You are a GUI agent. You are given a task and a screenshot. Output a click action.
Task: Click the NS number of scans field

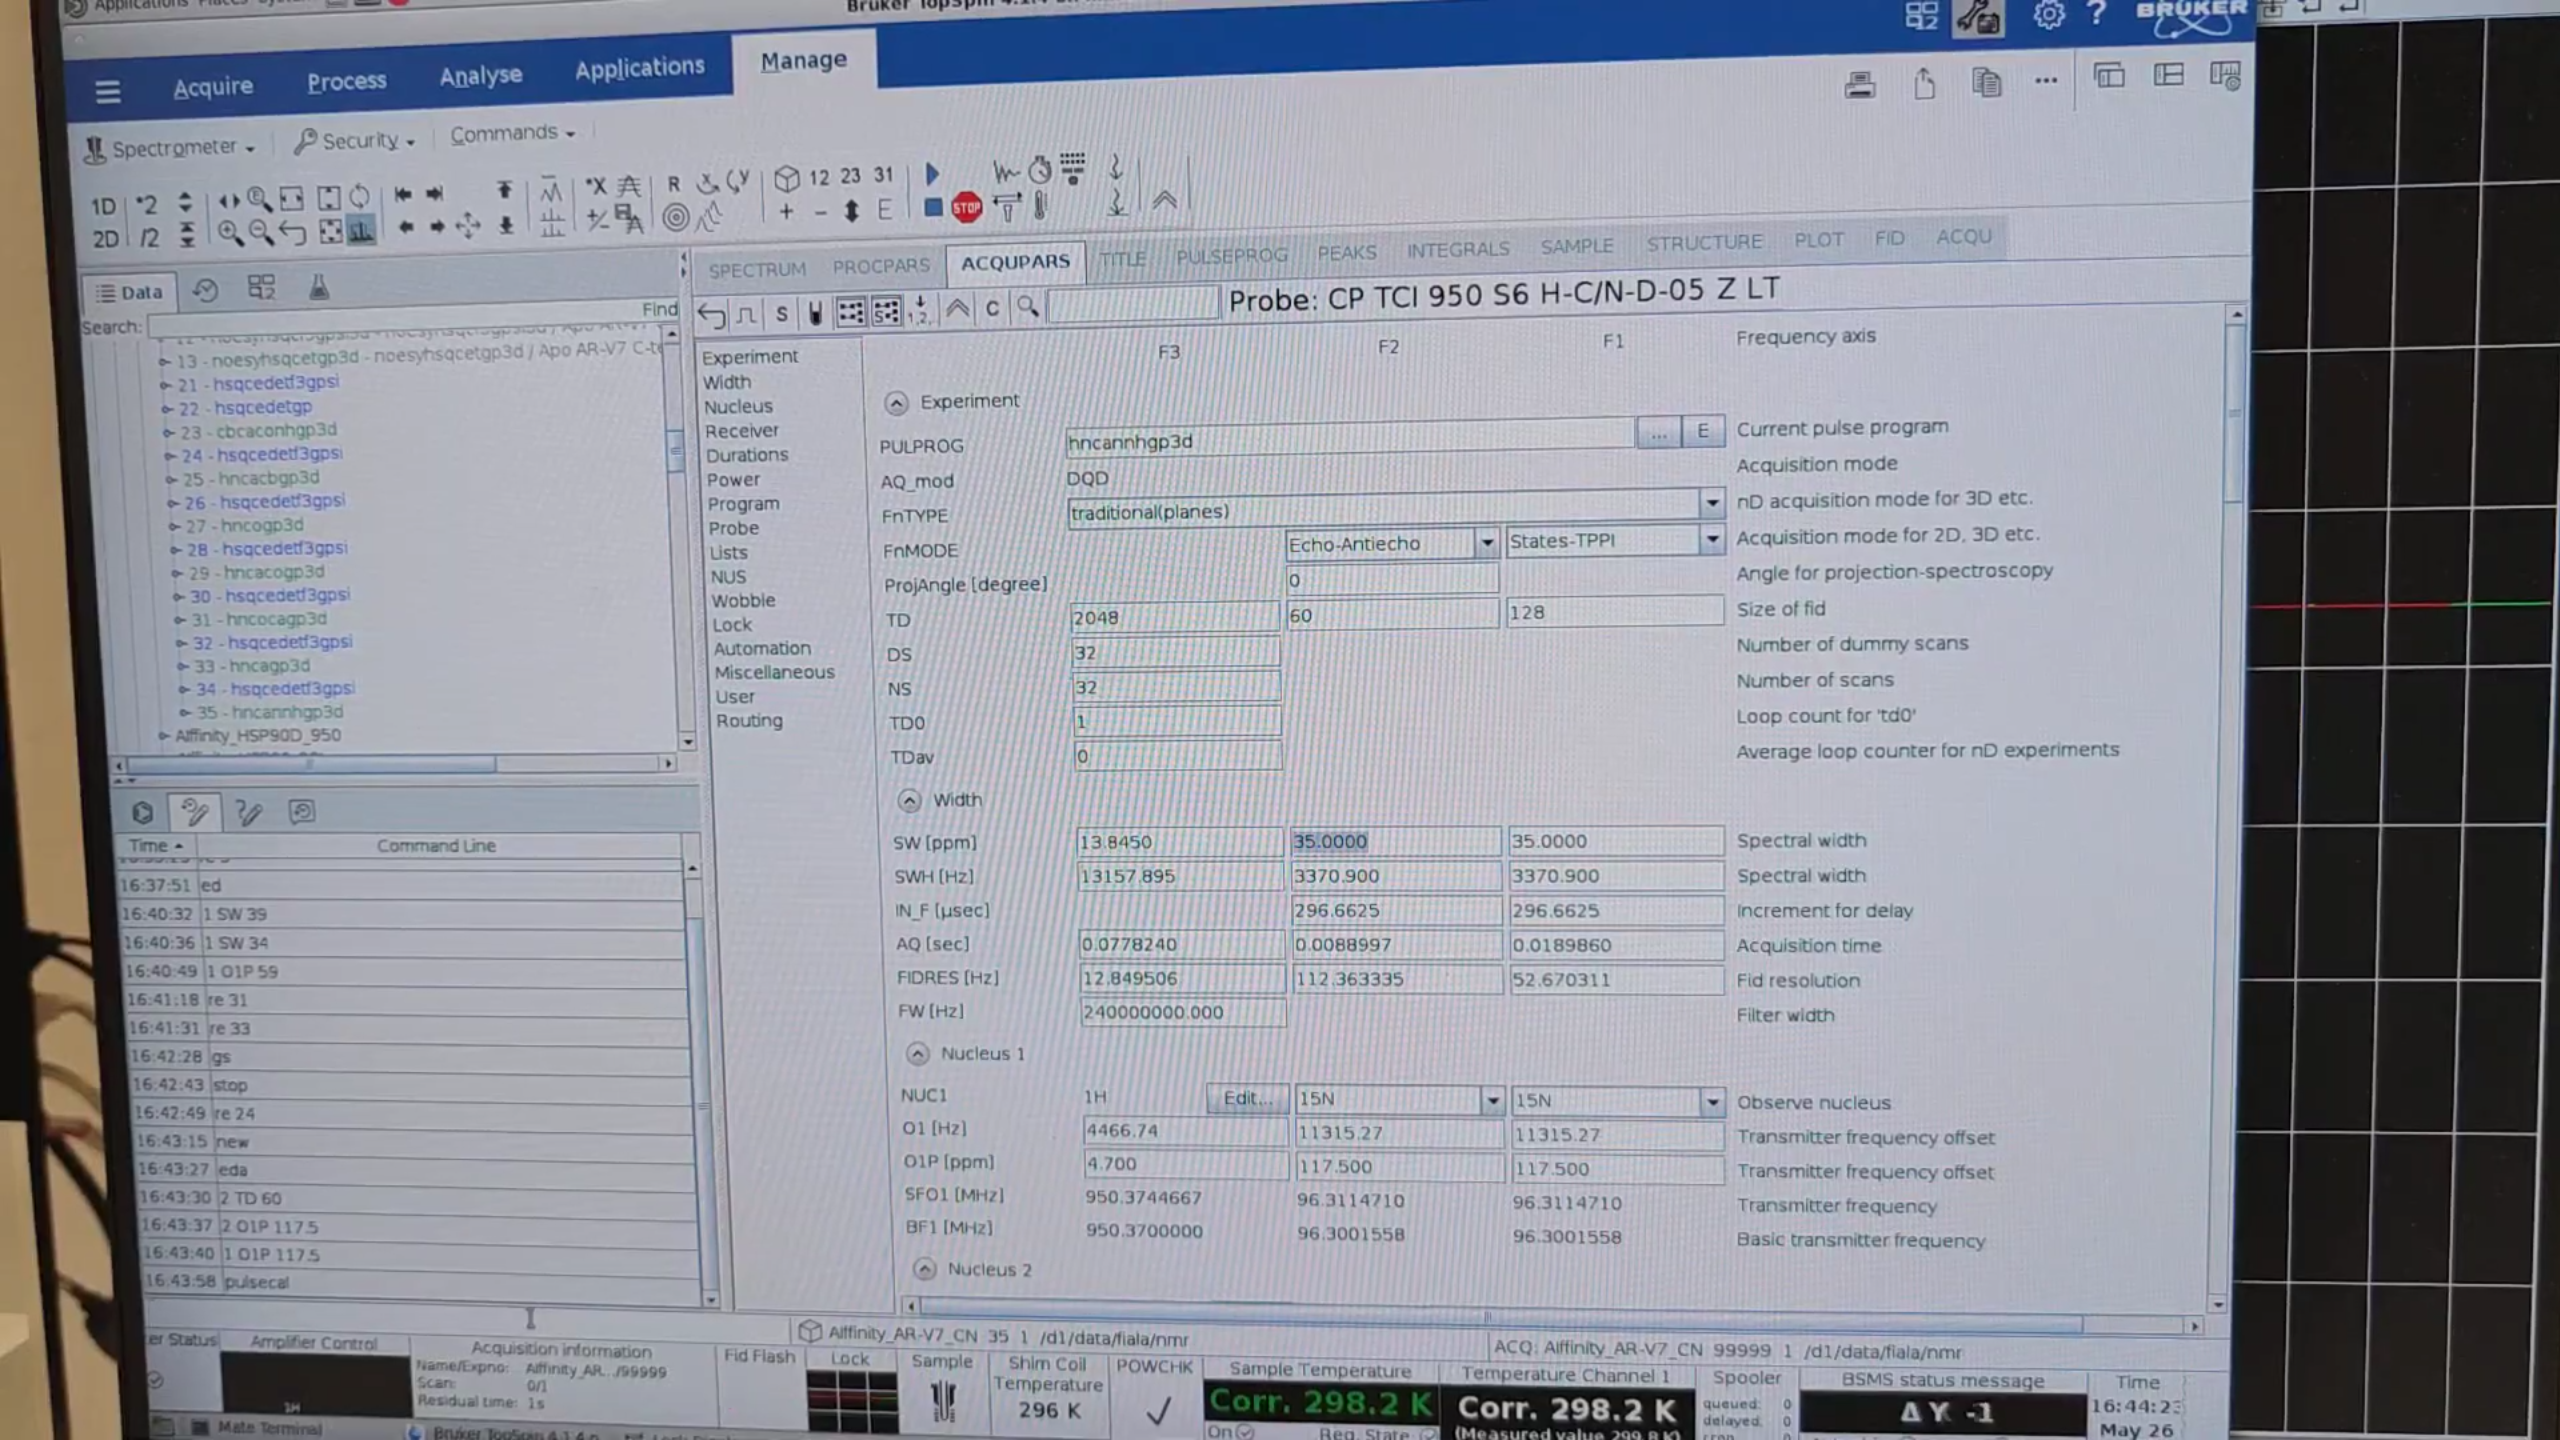[1174, 687]
